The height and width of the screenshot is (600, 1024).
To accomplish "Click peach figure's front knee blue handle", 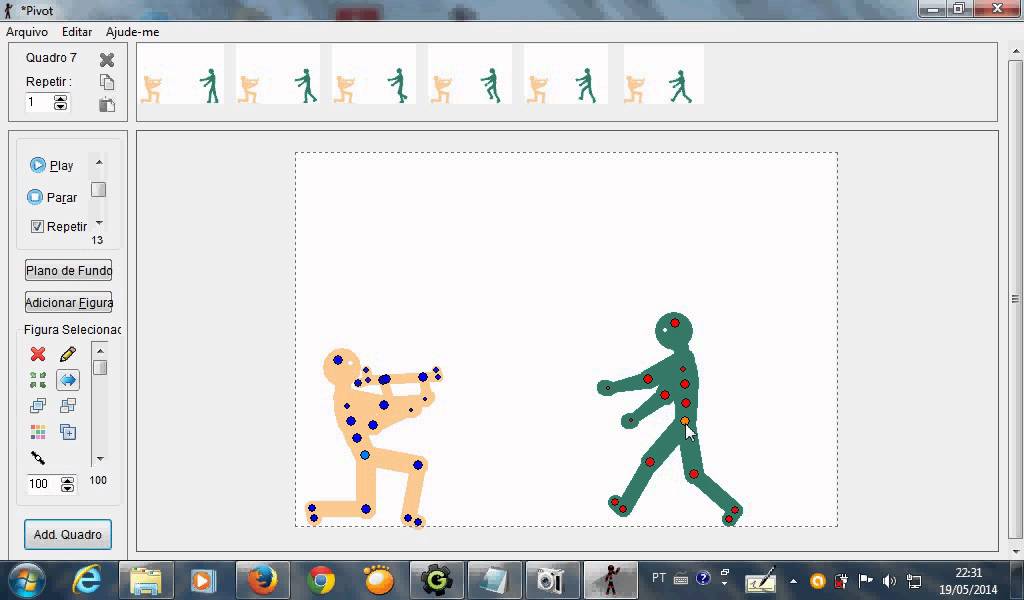I will pyautogui.click(x=418, y=465).
